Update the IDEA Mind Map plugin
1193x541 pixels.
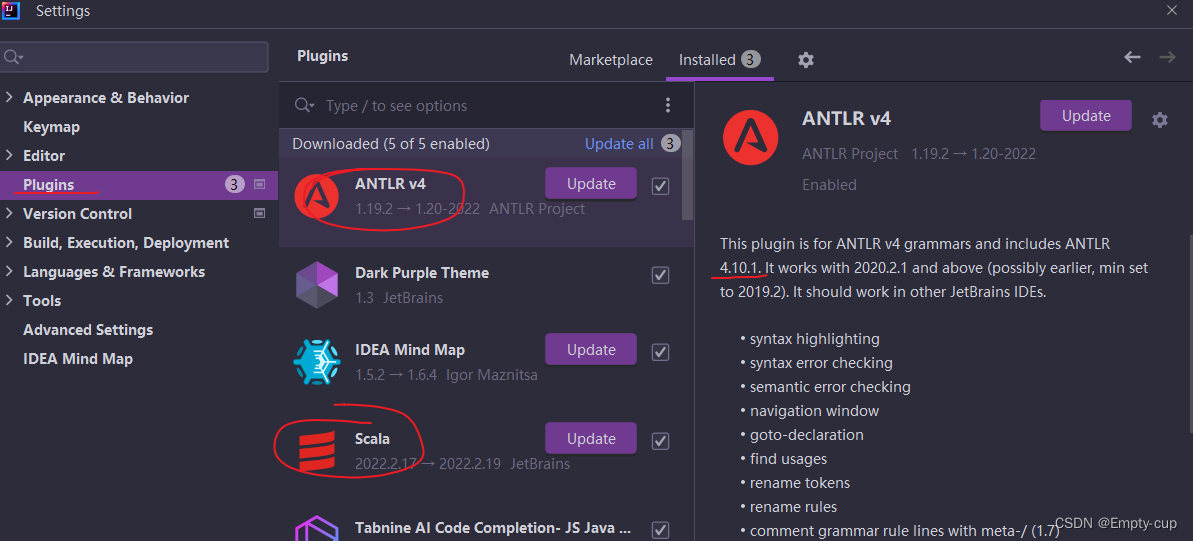(591, 349)
